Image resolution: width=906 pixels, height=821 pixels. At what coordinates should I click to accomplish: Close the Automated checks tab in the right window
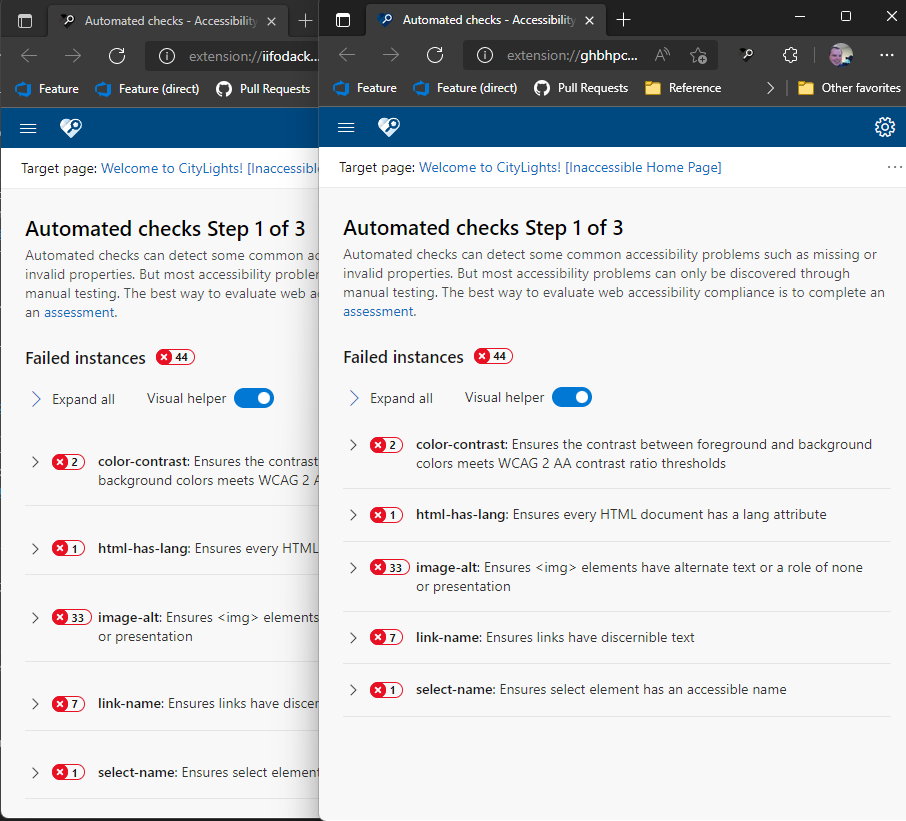pyautogui.click(x=589, y=20)
